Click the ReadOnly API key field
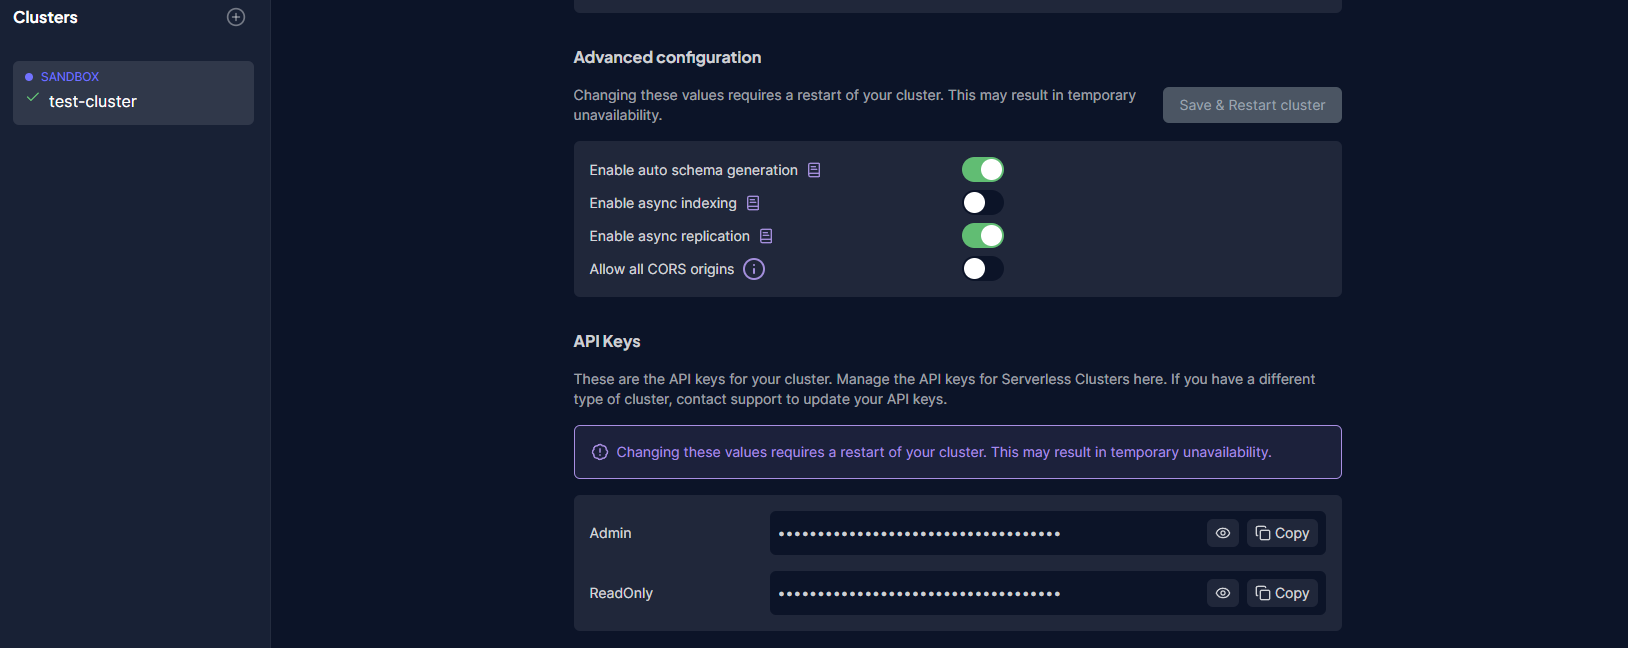This screenshot has height=648, width=1628. (x=987, y=593)
